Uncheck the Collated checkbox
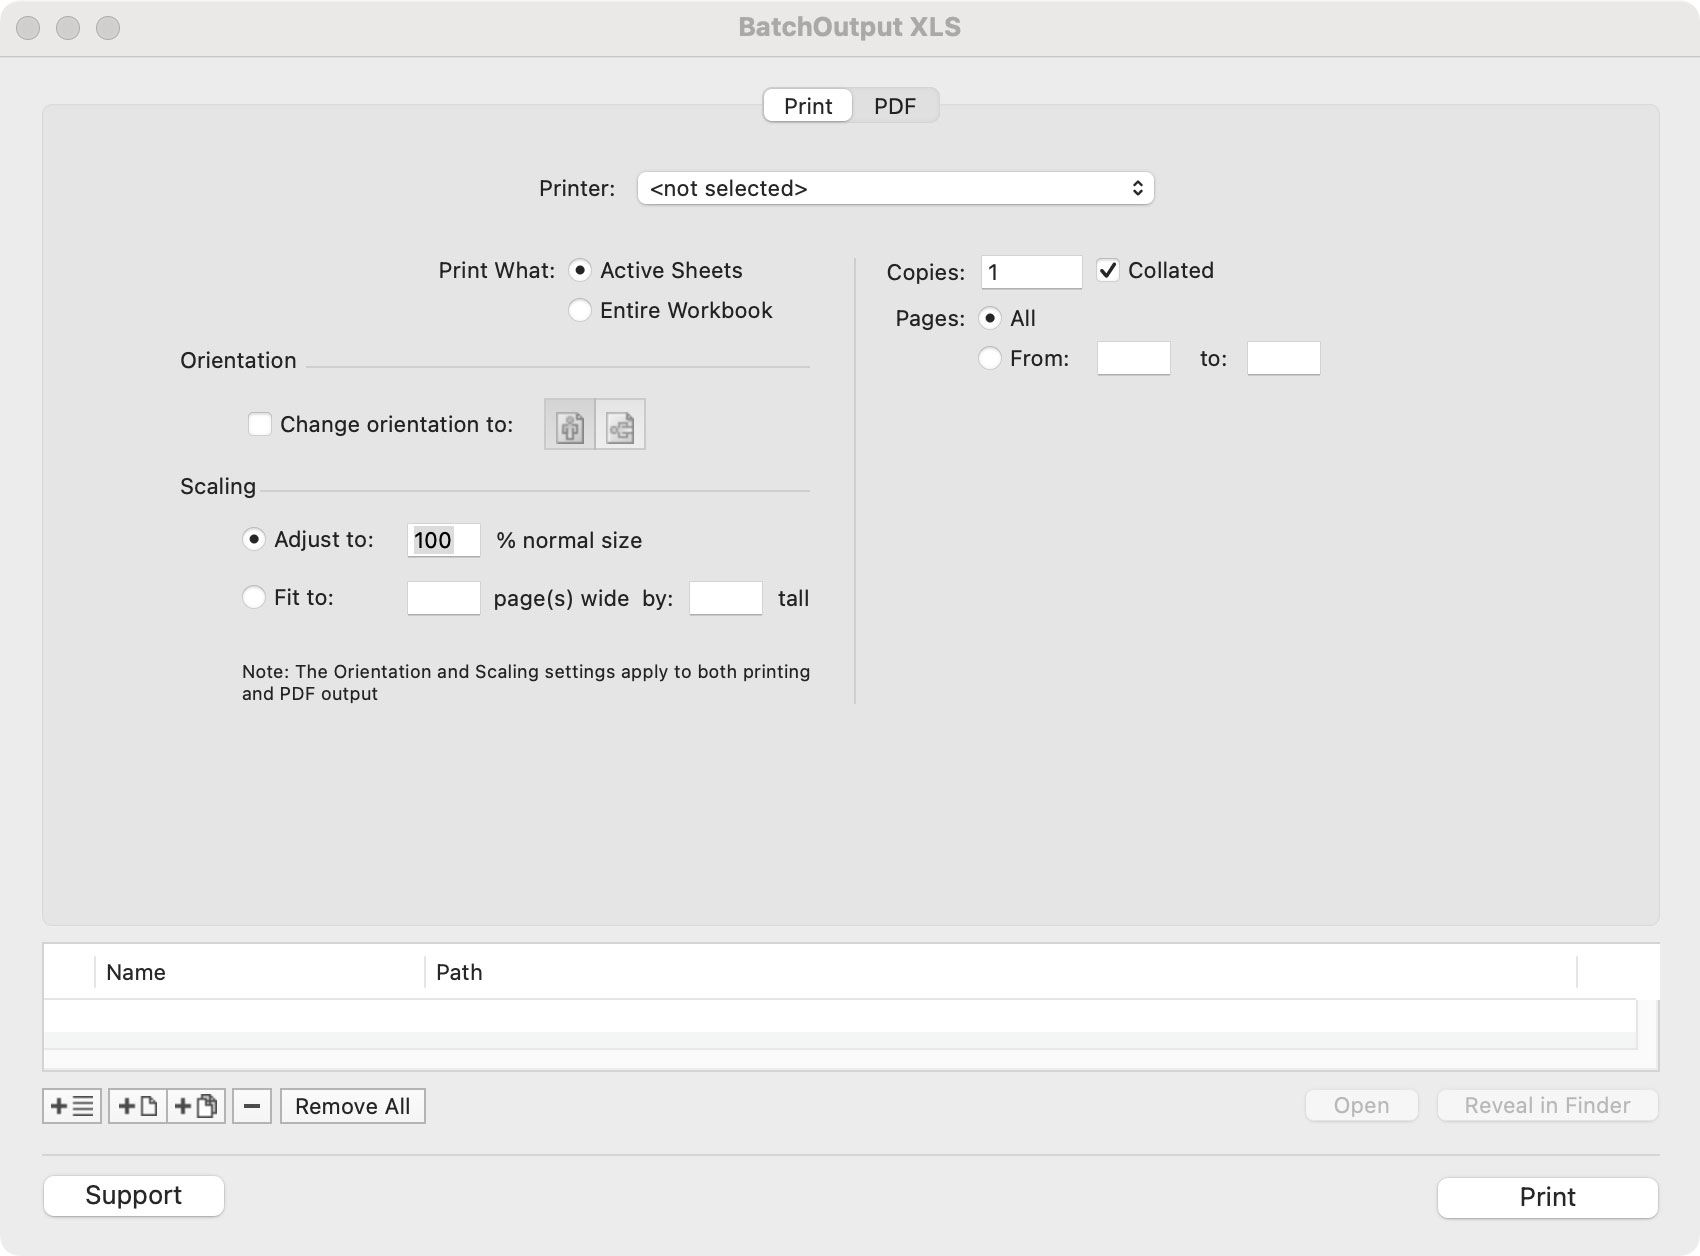Viewport: 1700px width, 1256px height. [1108, 270]
